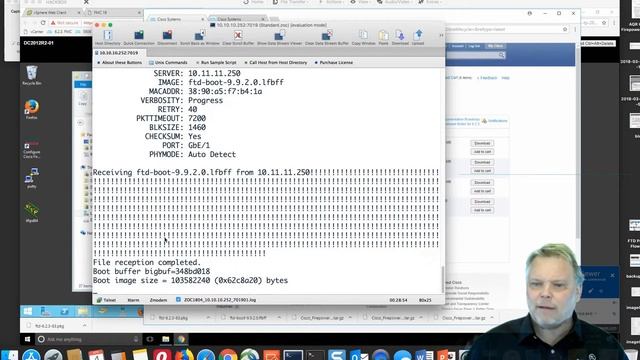Click the Not secure warning in address bar
The image size is (640, 360).
(64, 23)
